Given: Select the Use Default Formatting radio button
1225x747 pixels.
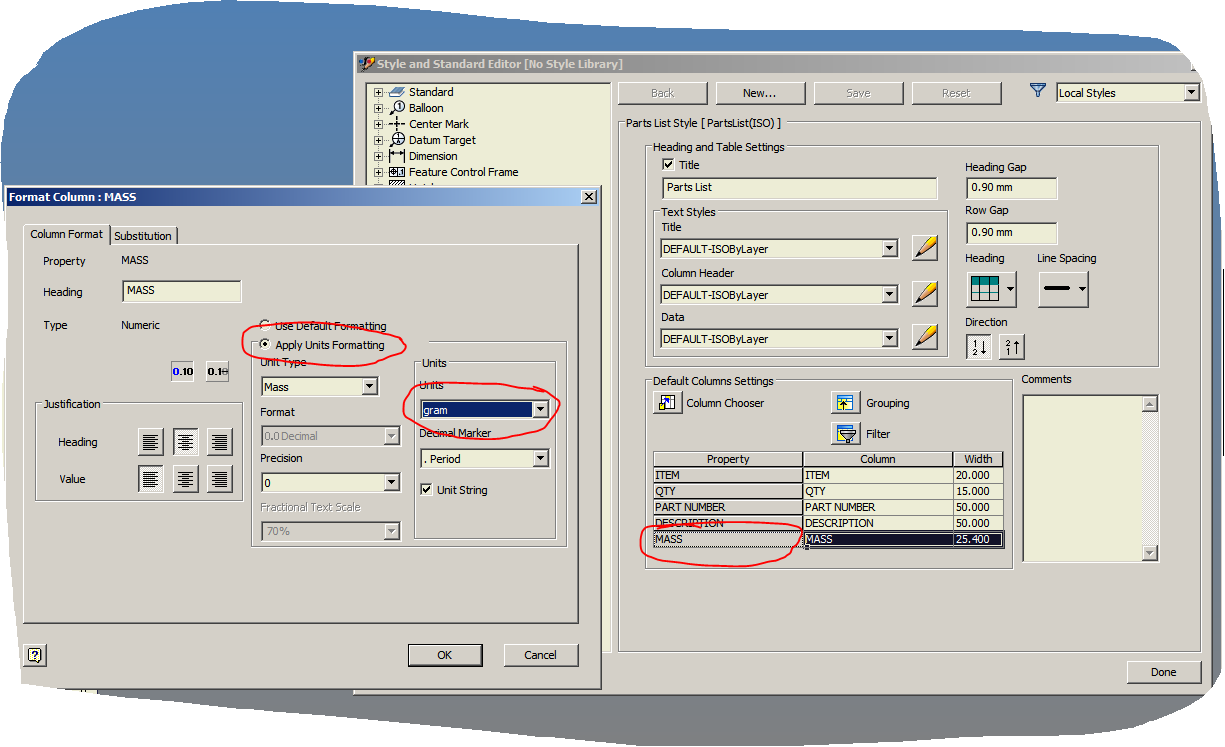Looking at the screenshot, I should (263, 323).
